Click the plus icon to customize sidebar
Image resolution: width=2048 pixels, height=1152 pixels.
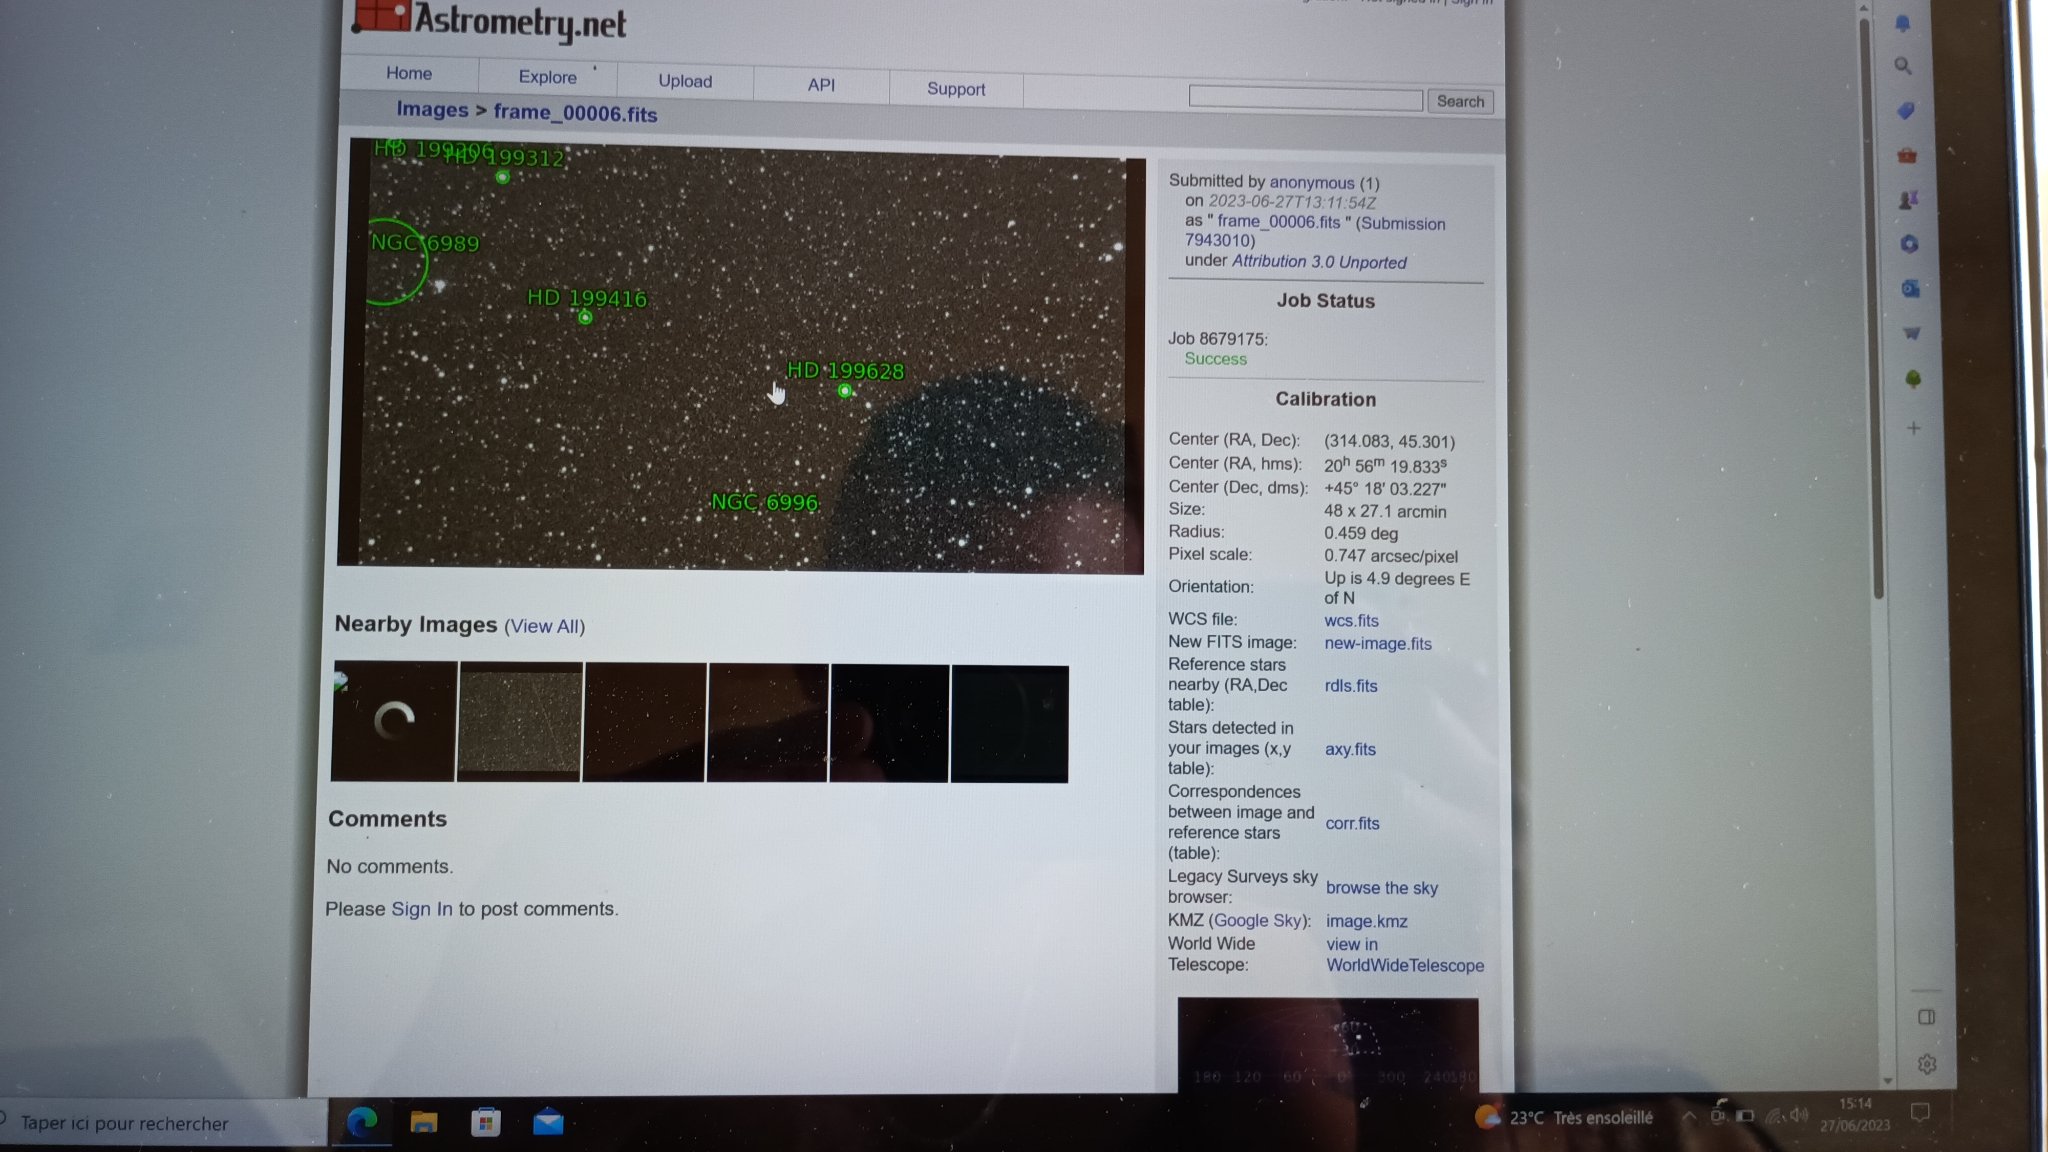tap(1913, 428)
